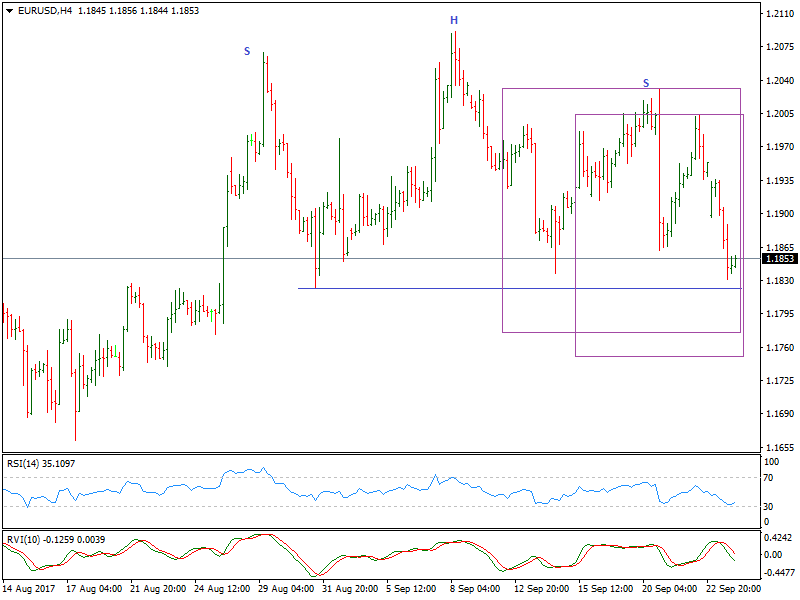800x600 pixels.
Task: Click the 1.1760 price scale label
Action: (x=780, y=347)
